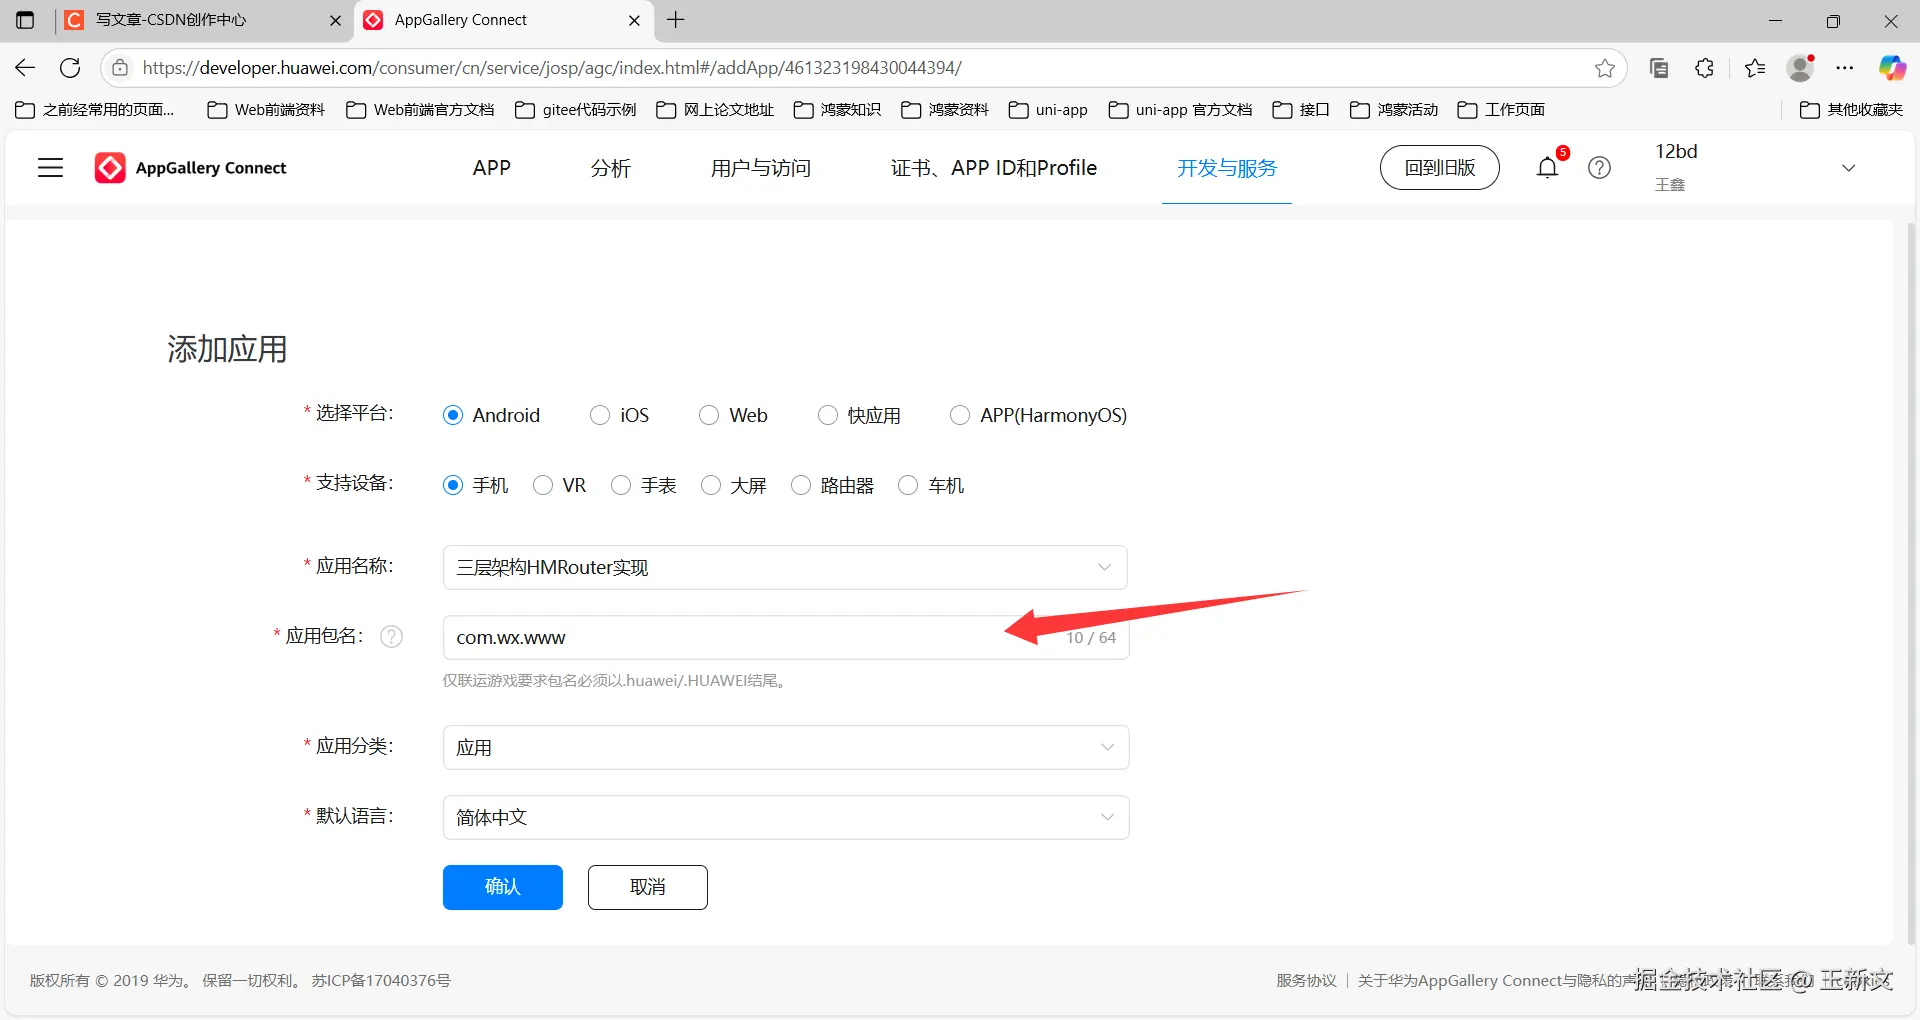1920x1020 pixels.
Task: Open the 分析 menu
Action: [x=611, y=168]
